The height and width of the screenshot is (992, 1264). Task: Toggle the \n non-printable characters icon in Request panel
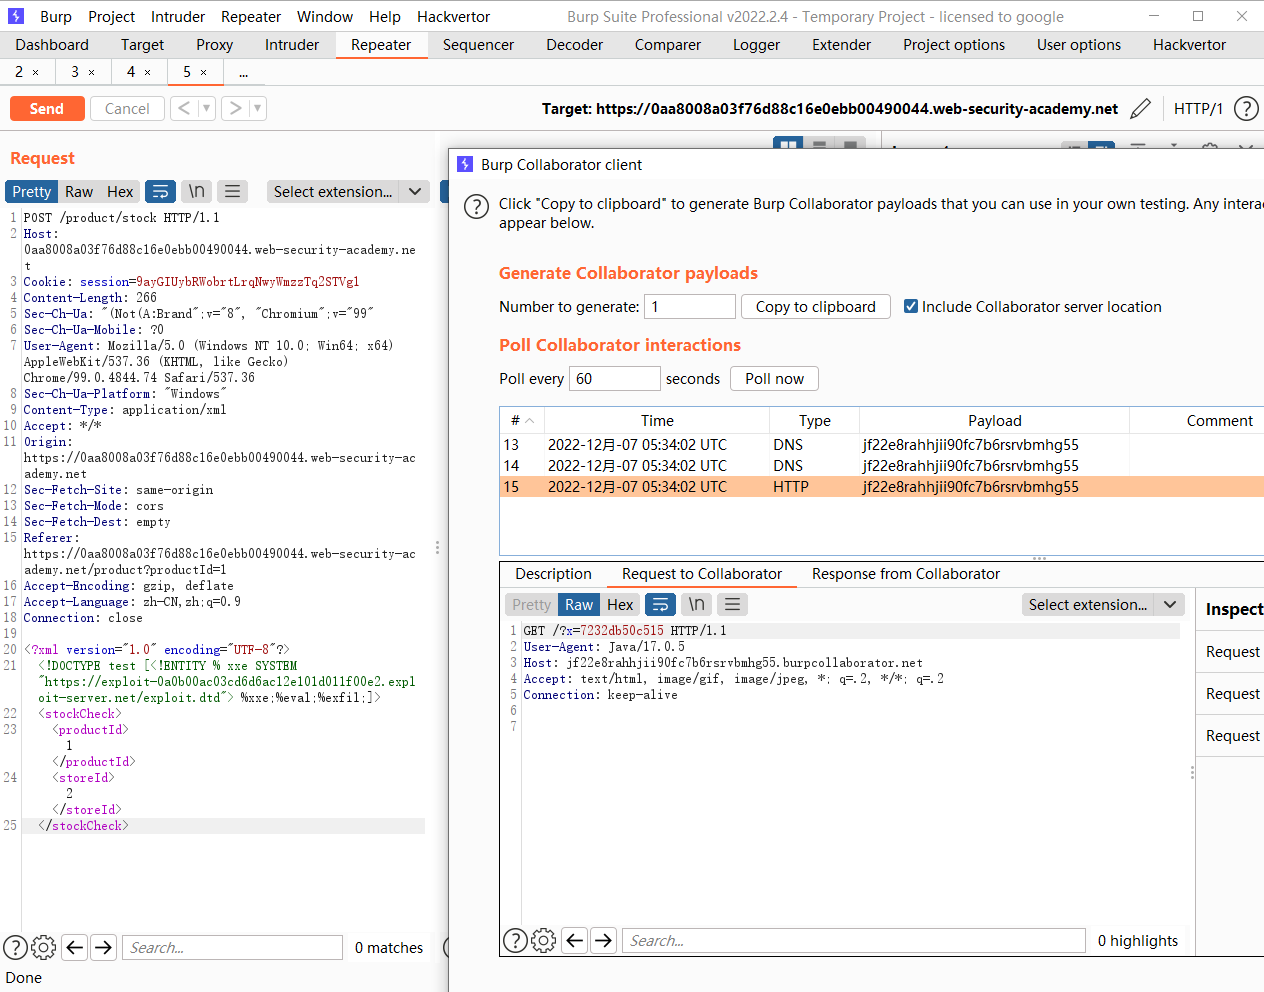197,192
